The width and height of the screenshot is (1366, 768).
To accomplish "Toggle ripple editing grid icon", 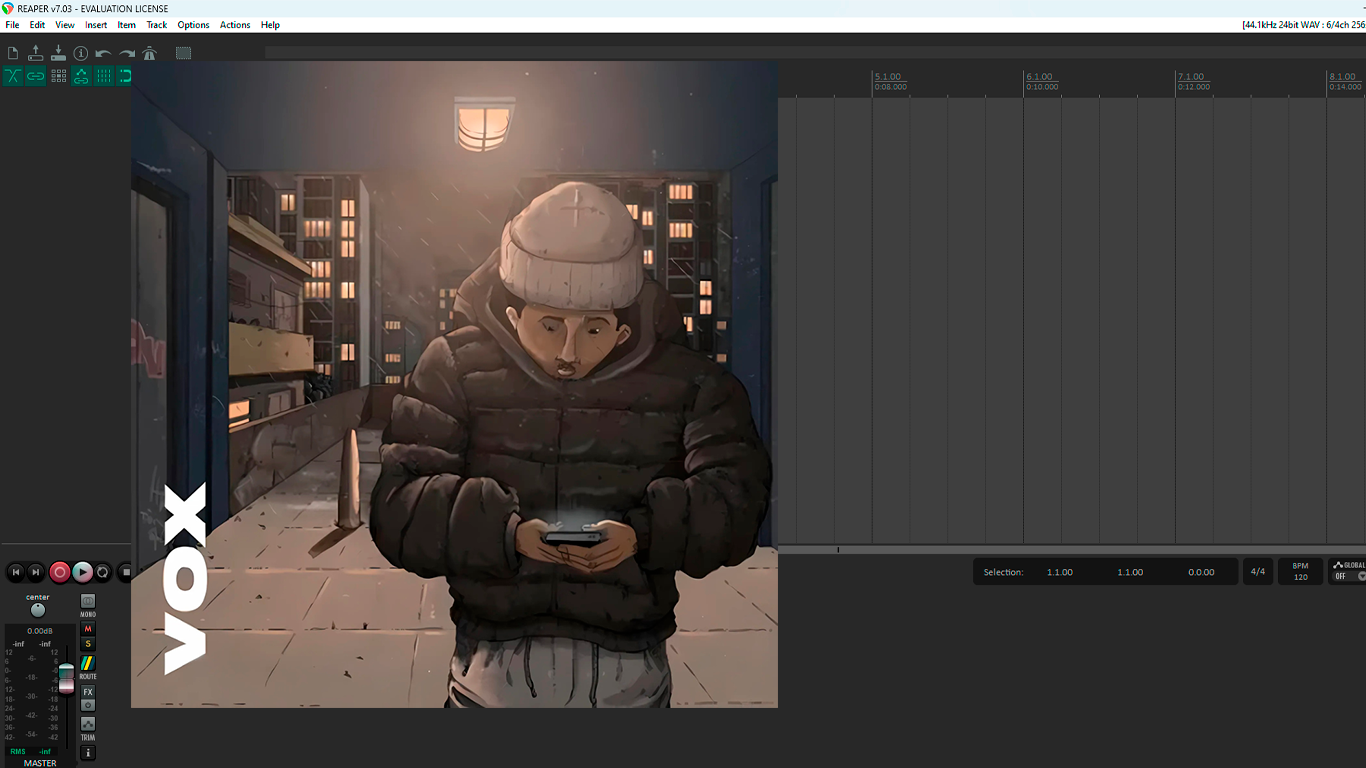I will click(59, 76).
